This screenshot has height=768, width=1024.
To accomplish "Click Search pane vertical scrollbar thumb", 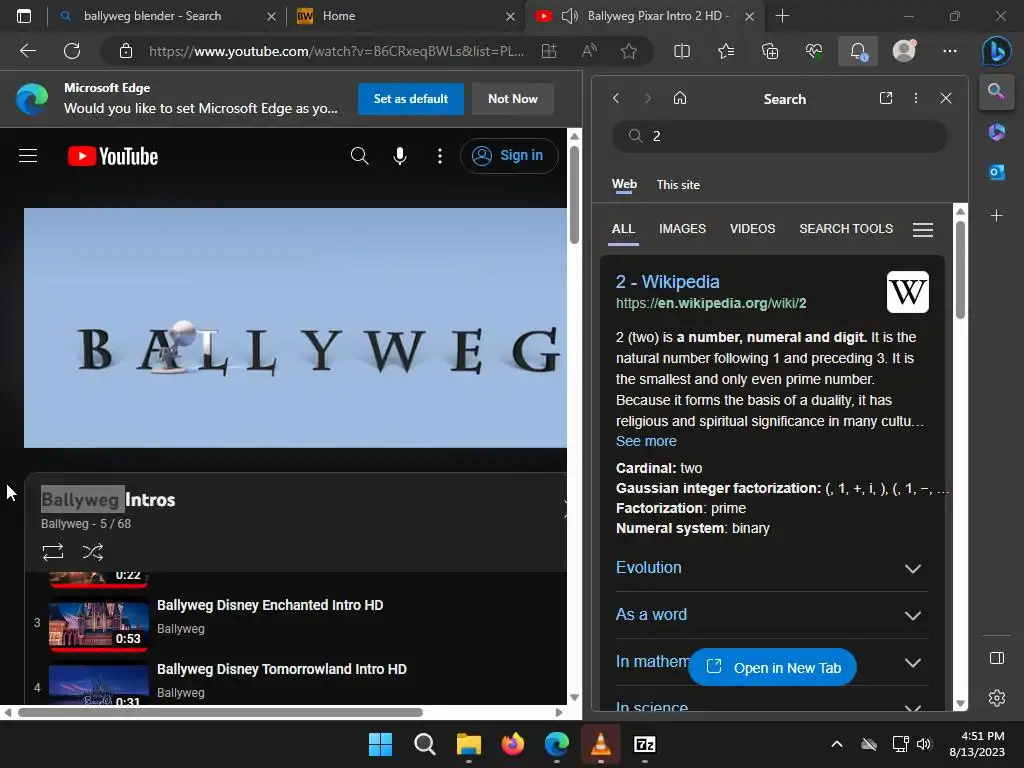I will point(960,270).
